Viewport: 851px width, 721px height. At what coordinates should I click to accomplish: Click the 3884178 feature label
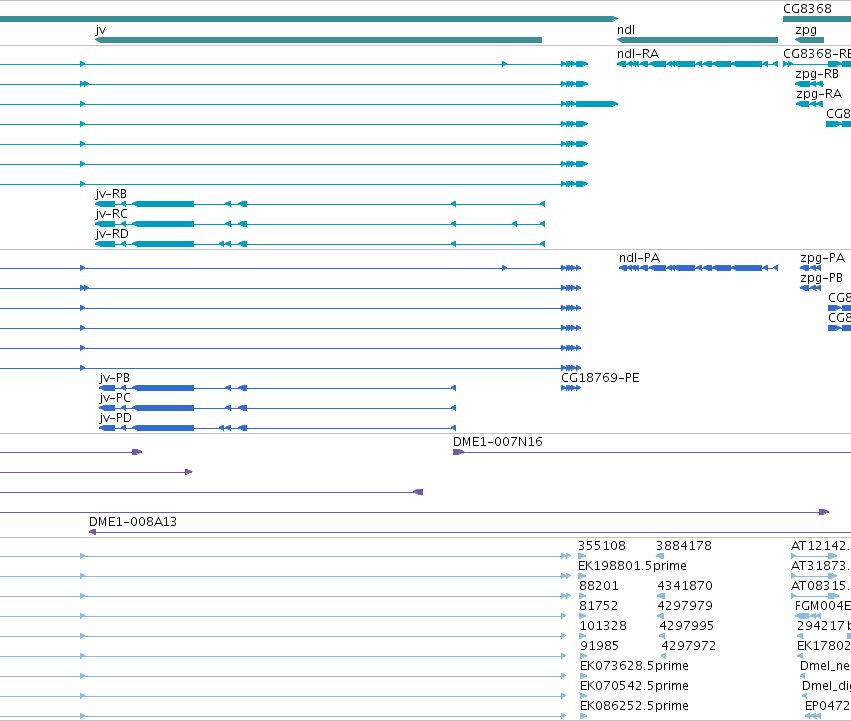click(684, 546)
